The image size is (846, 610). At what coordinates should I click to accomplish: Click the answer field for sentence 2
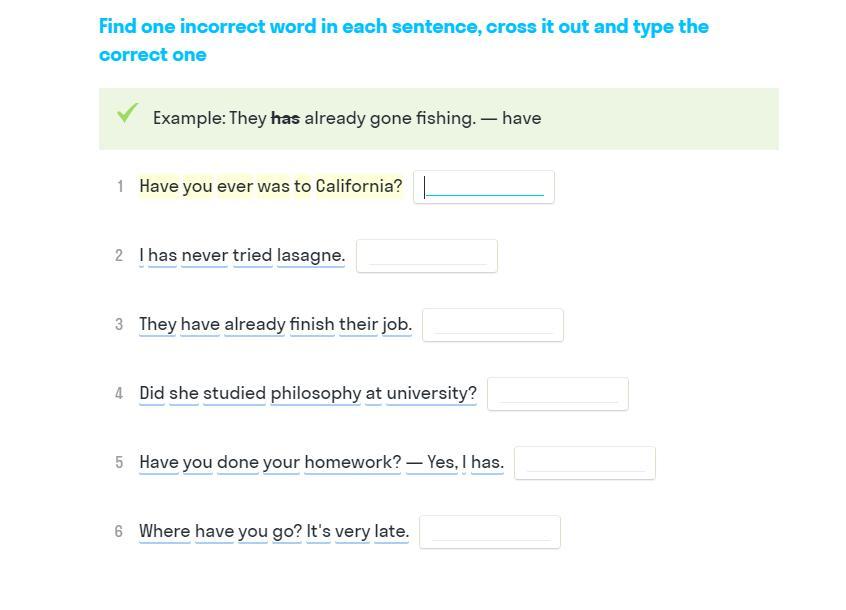click(427, 256)
